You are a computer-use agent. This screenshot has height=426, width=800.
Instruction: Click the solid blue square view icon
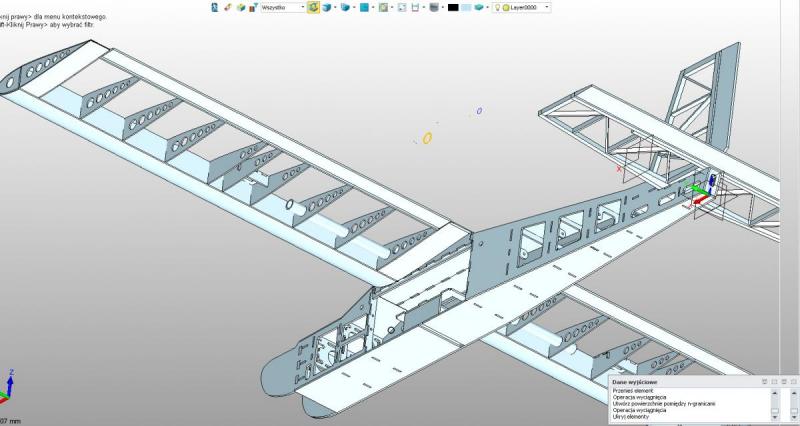point(365,7)
